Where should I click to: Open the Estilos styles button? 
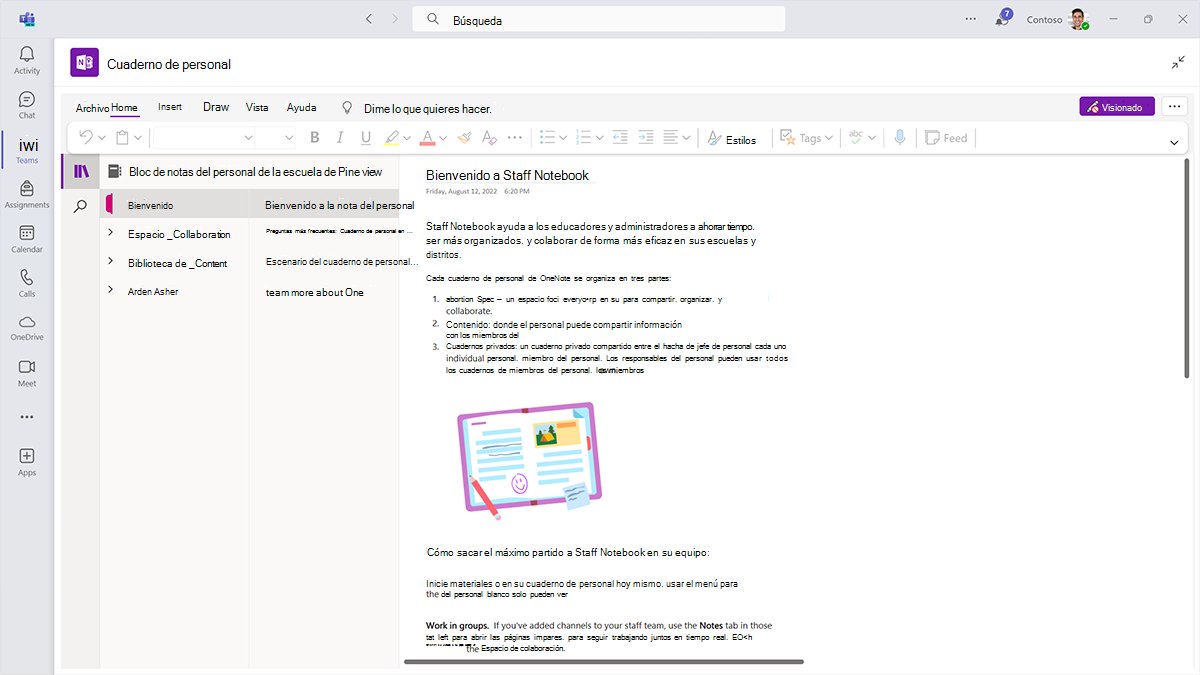(x=731, y=139)
